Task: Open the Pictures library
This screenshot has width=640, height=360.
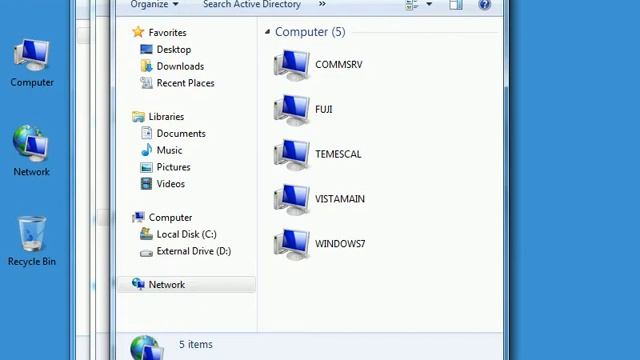Action: [x=173, y=167]
